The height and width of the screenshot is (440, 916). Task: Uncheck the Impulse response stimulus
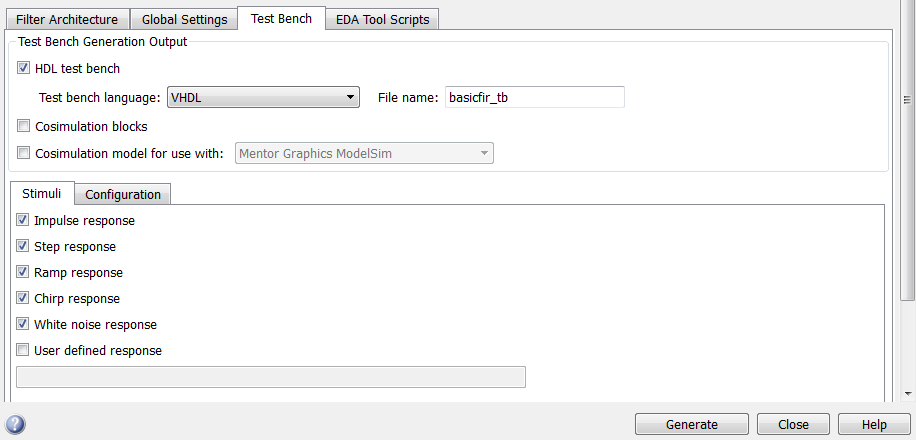tap(23, 220)
